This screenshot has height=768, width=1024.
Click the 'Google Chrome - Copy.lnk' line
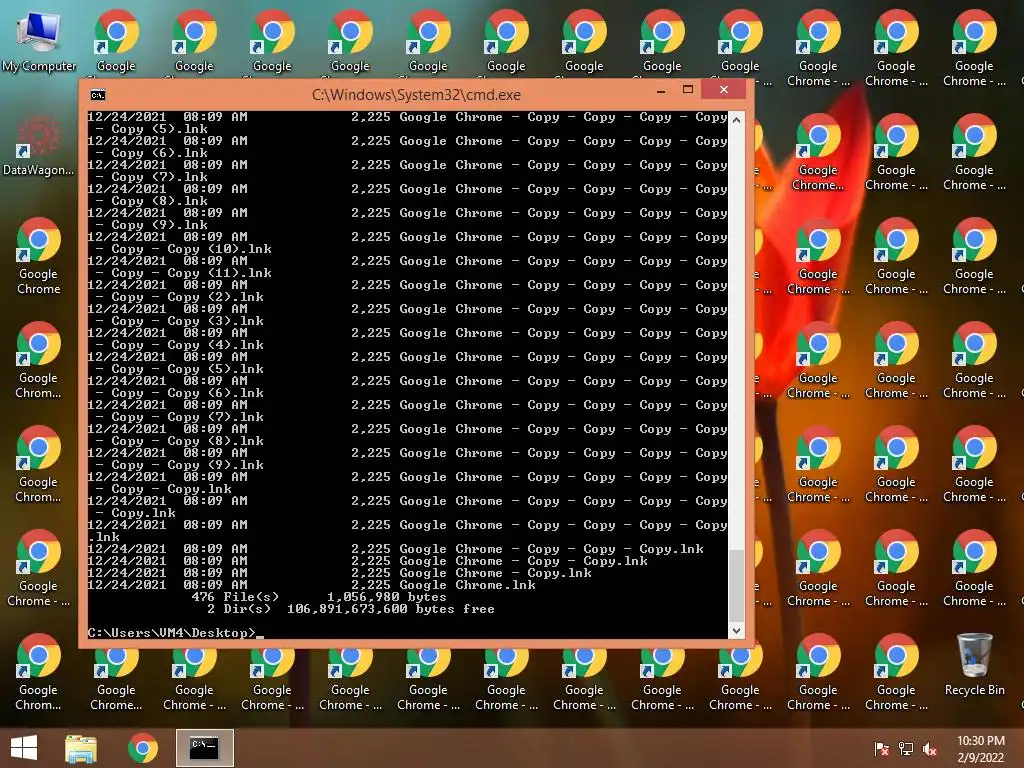(x=340, y=573)
